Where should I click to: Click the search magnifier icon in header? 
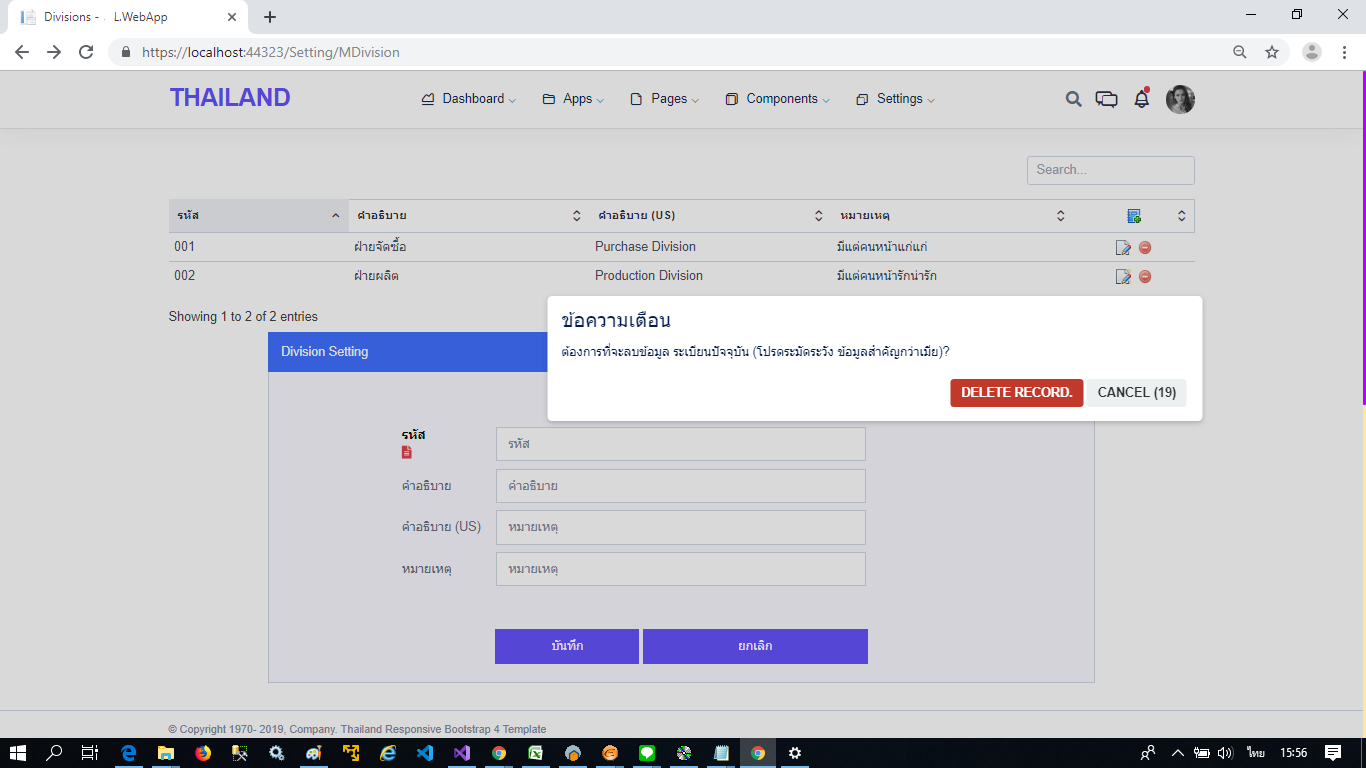[x=1073, y=99]
